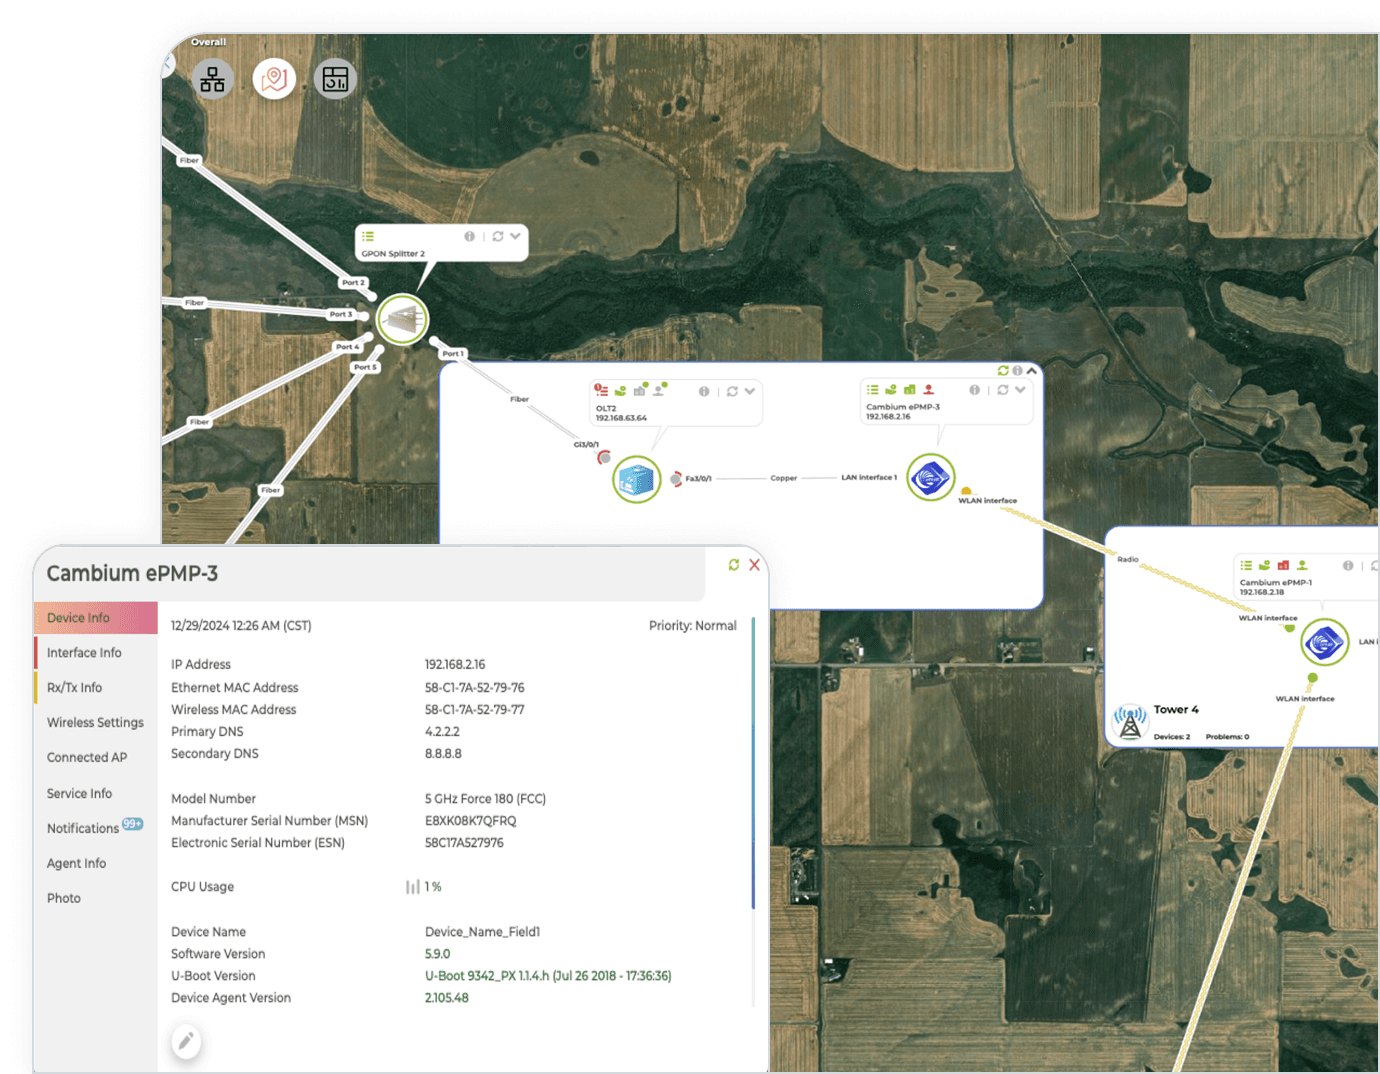Collapse the expanded site group panel
The height and width of the screenshot is (1074, 1380).
click(x=1031, y=371)
